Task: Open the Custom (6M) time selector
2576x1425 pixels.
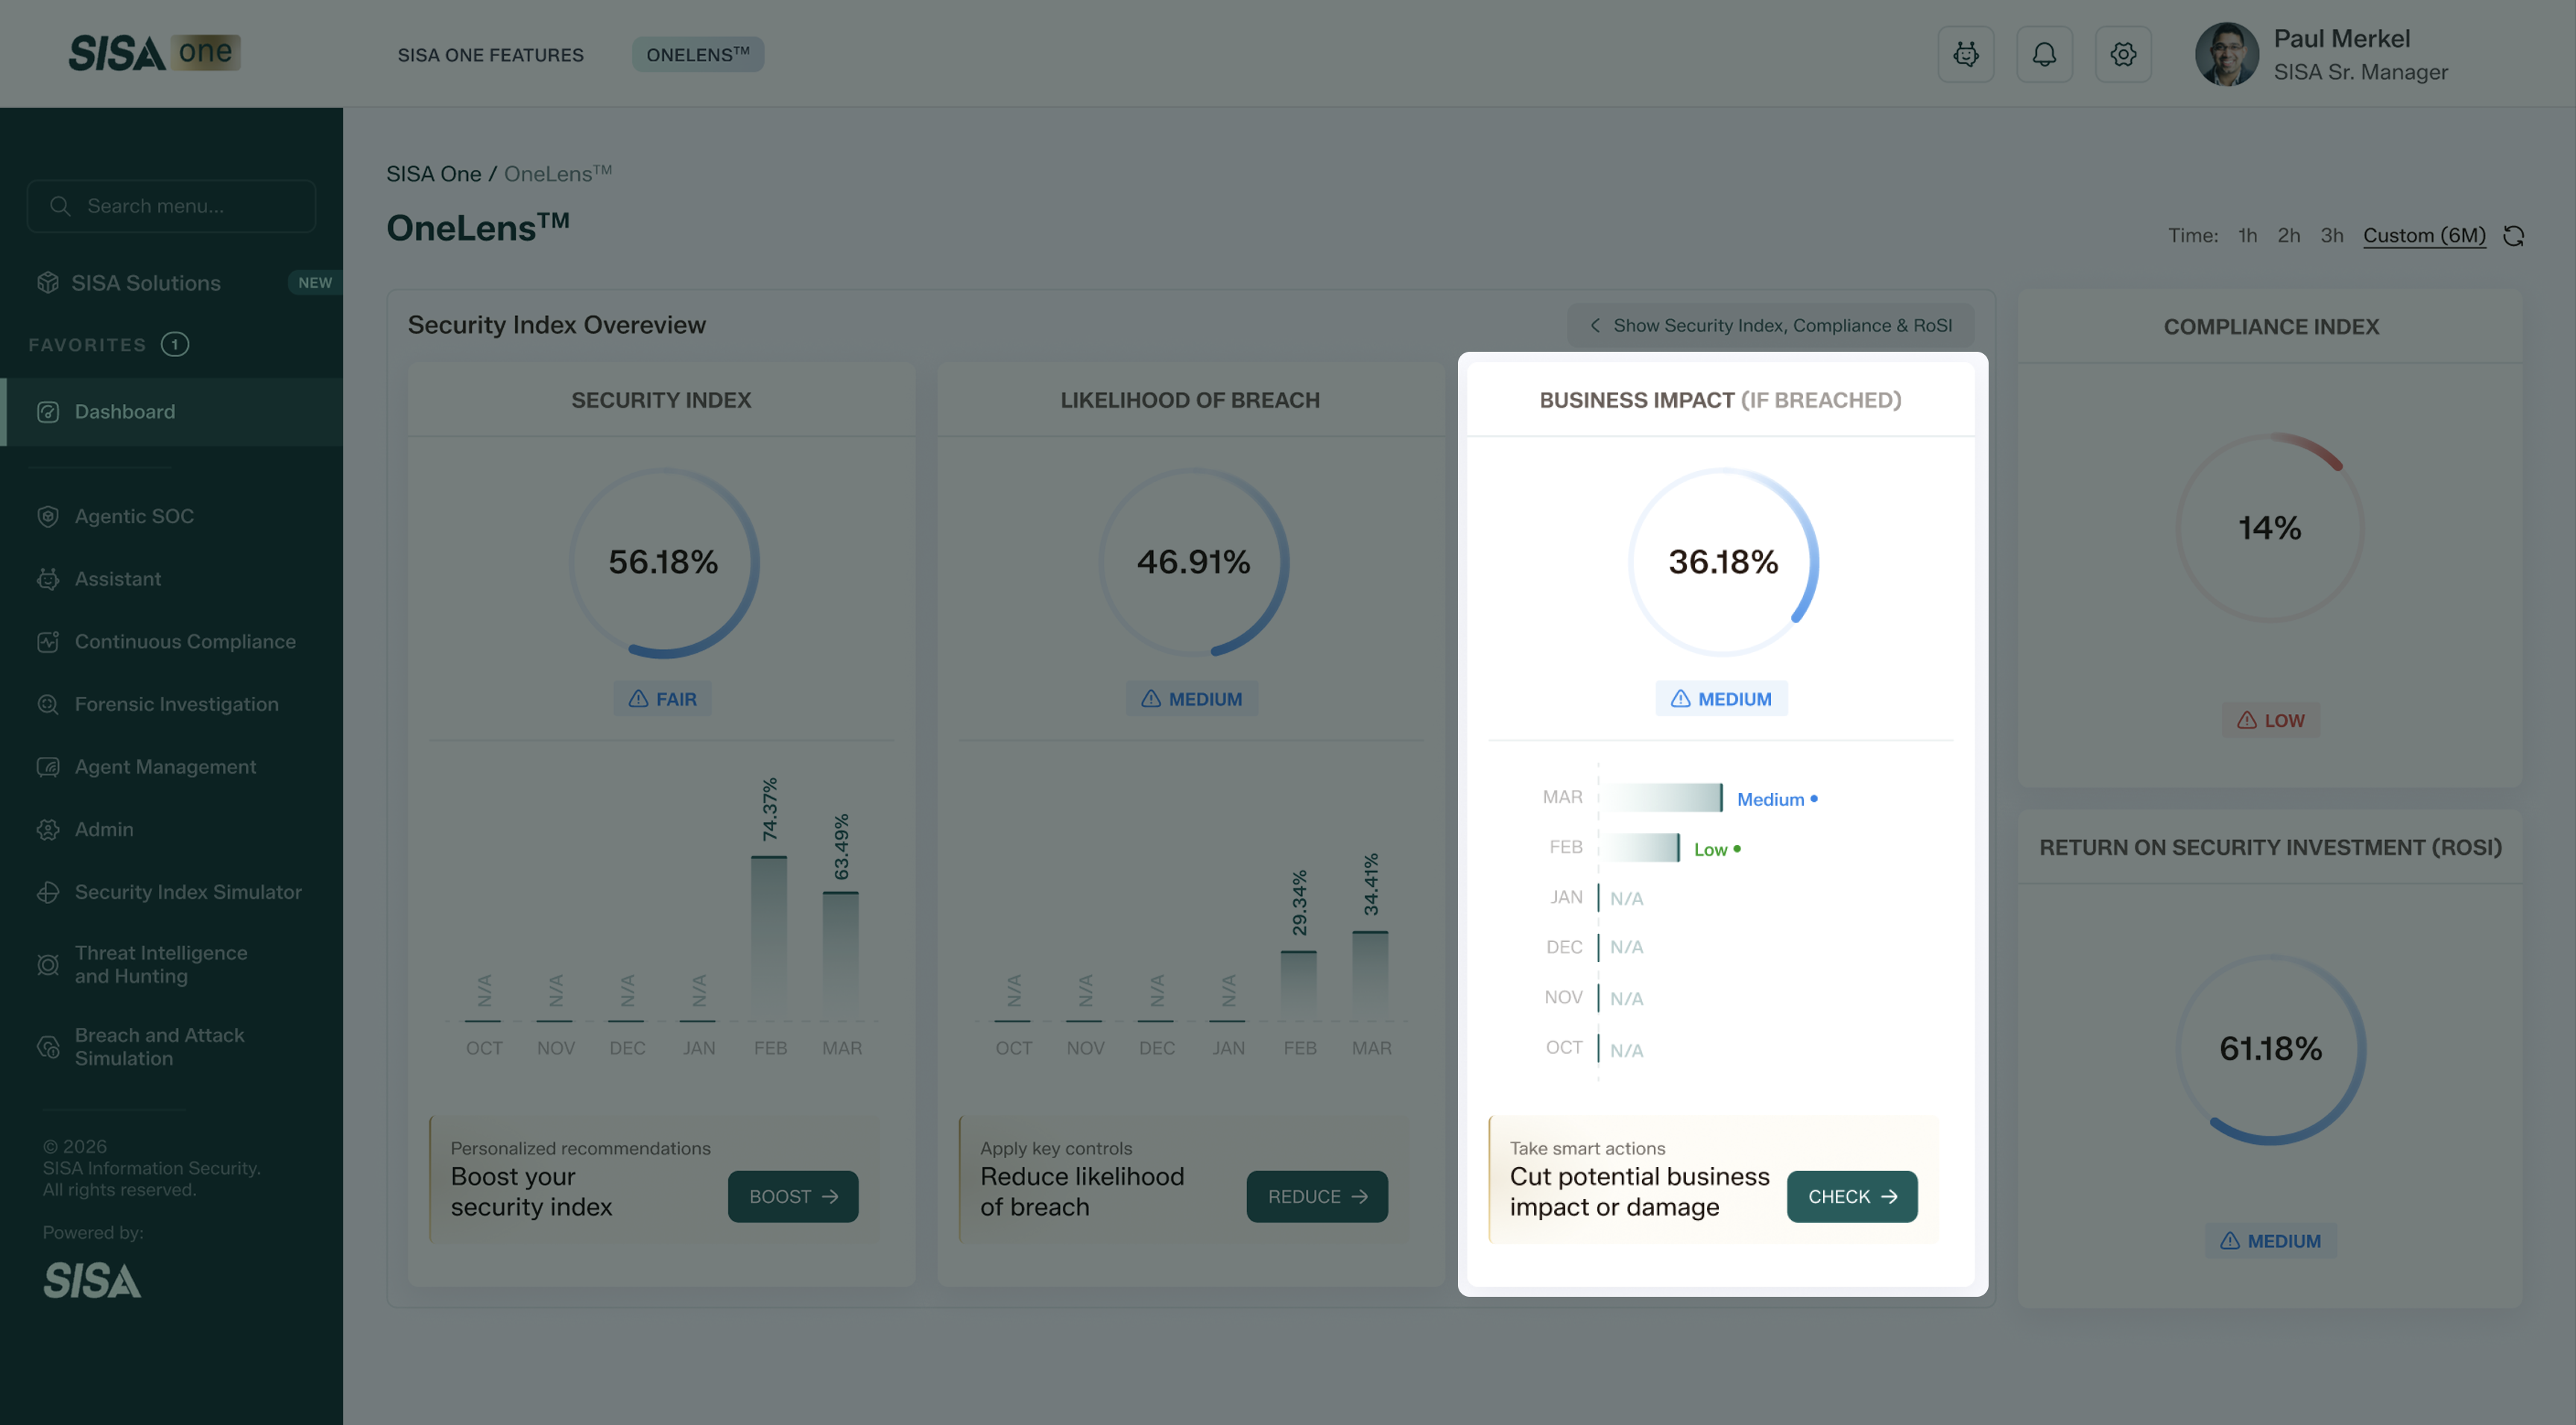Action: pos(2423,236)
